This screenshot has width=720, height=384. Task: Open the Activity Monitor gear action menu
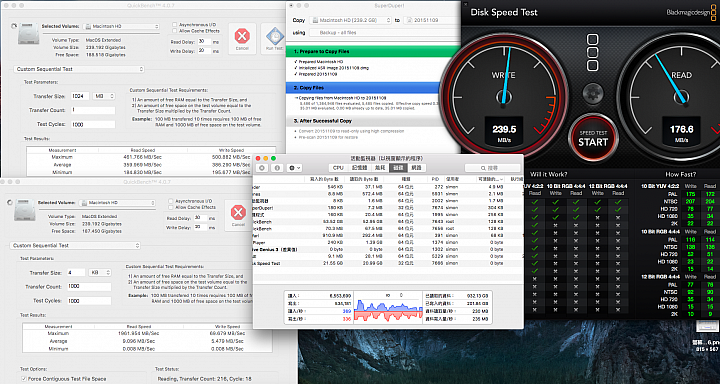click(294, 168)
